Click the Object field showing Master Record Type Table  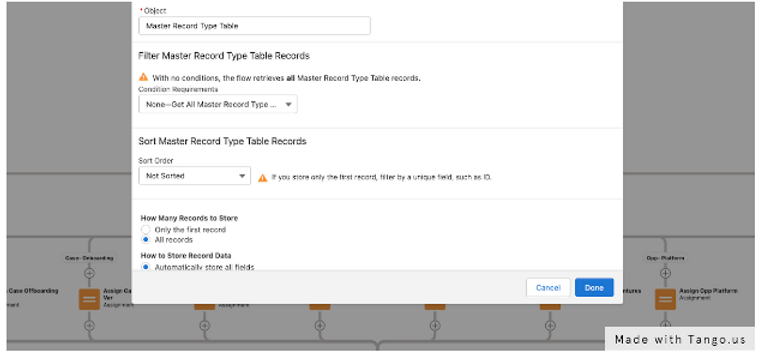click(255, 26)
